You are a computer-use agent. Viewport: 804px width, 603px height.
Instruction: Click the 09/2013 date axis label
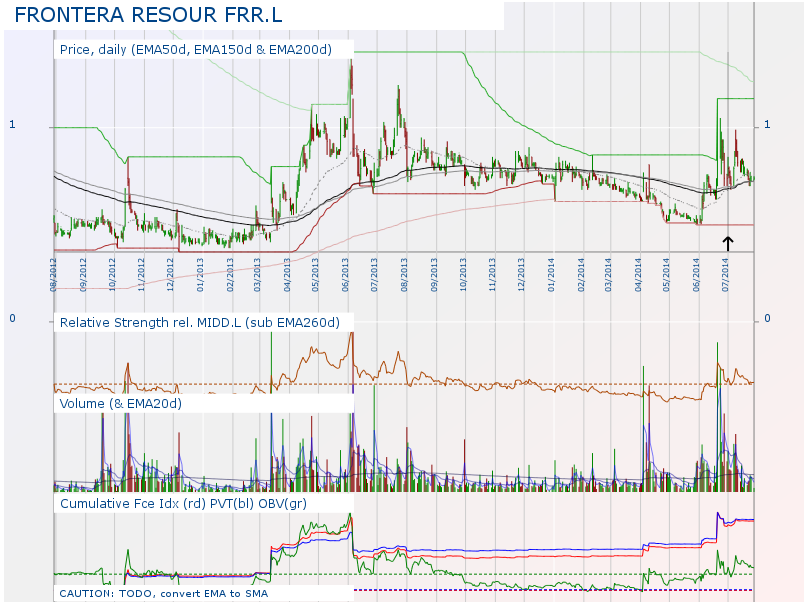click(434, 275)
